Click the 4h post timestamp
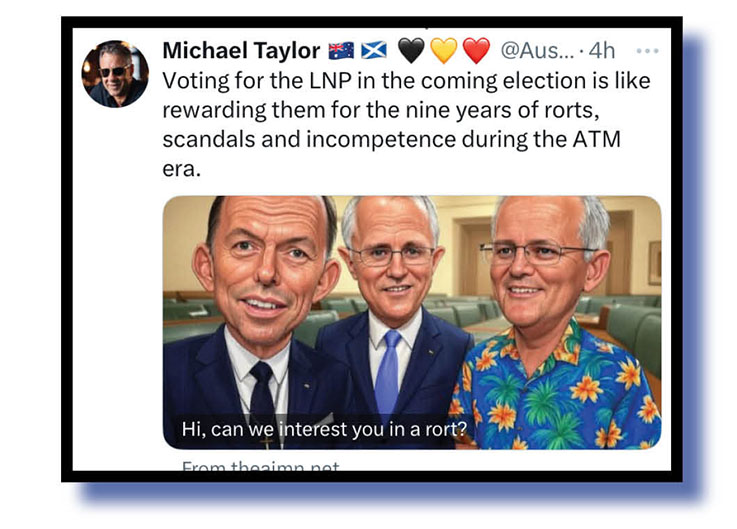The image size is (737, 529). point(602,50)
